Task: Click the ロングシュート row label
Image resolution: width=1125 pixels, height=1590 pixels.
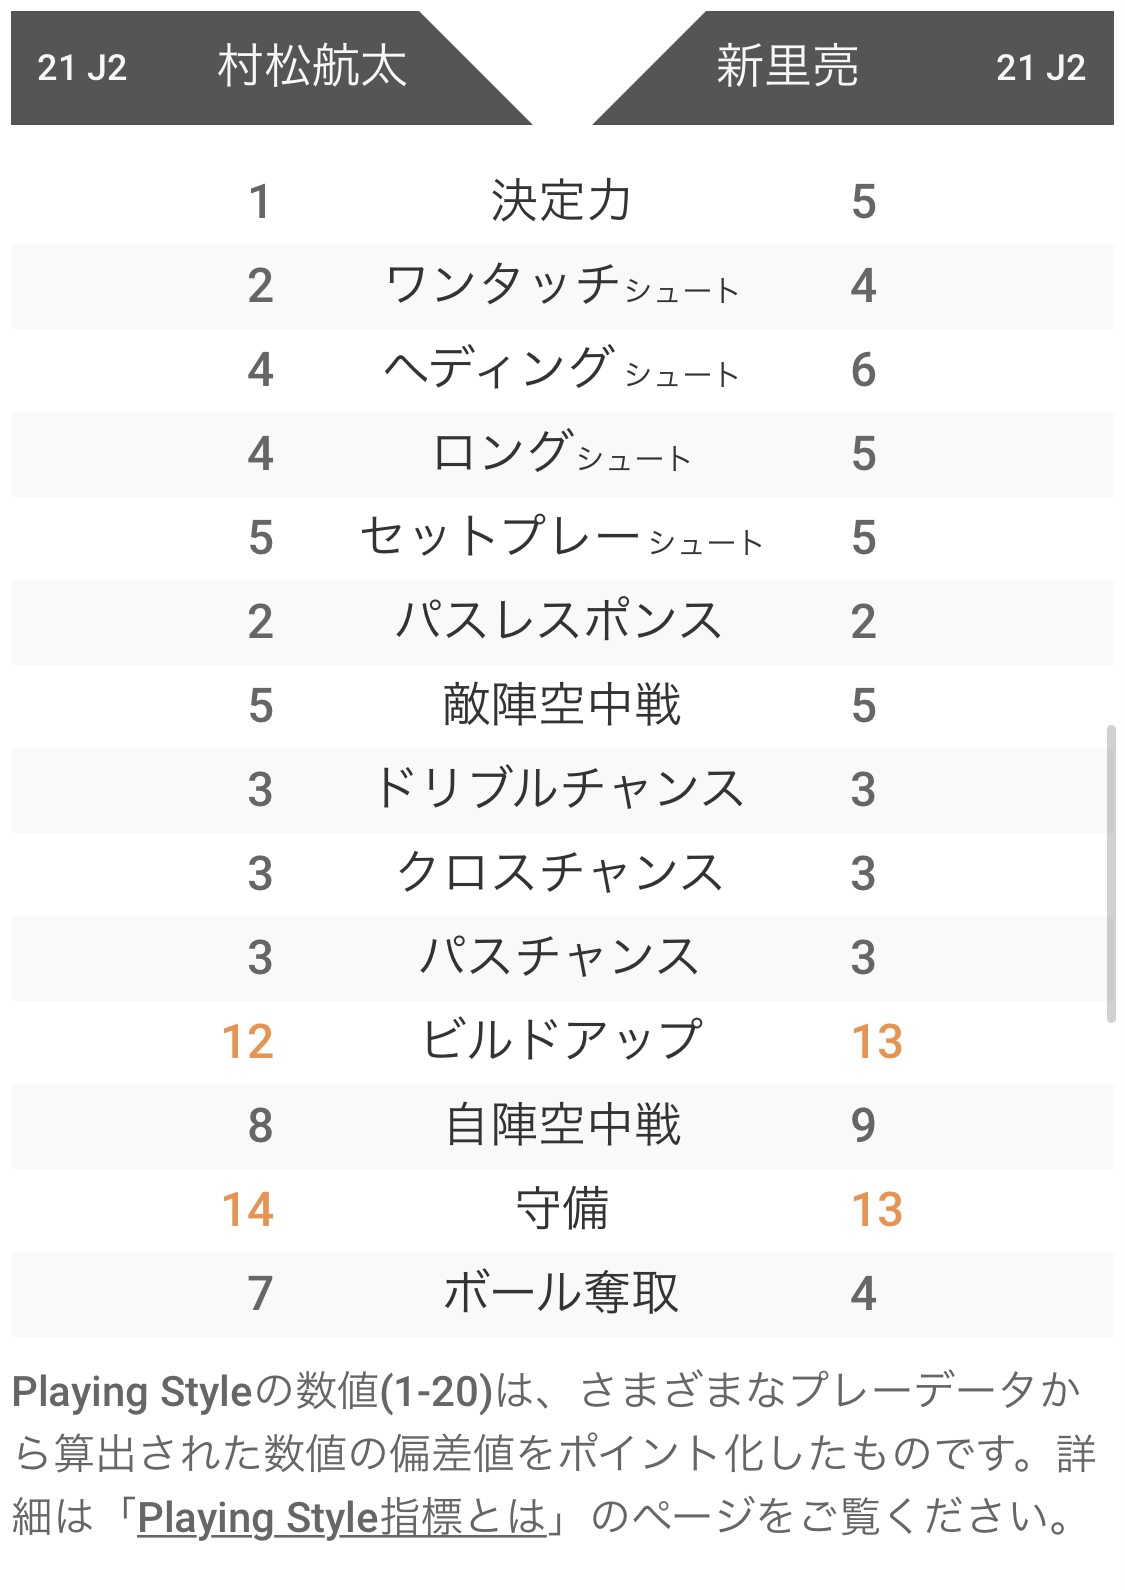Action: [x=561, y=454]
